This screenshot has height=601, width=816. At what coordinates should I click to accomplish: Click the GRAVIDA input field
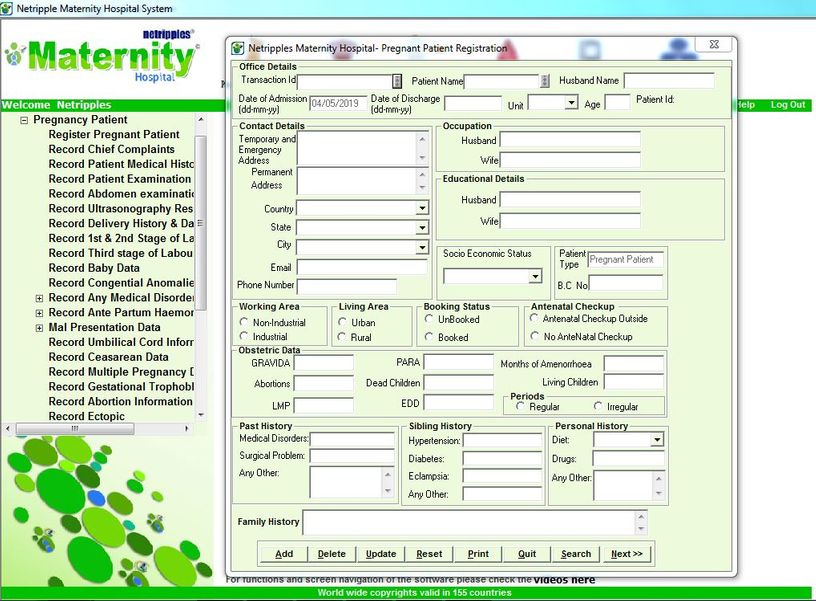[323, 363]
